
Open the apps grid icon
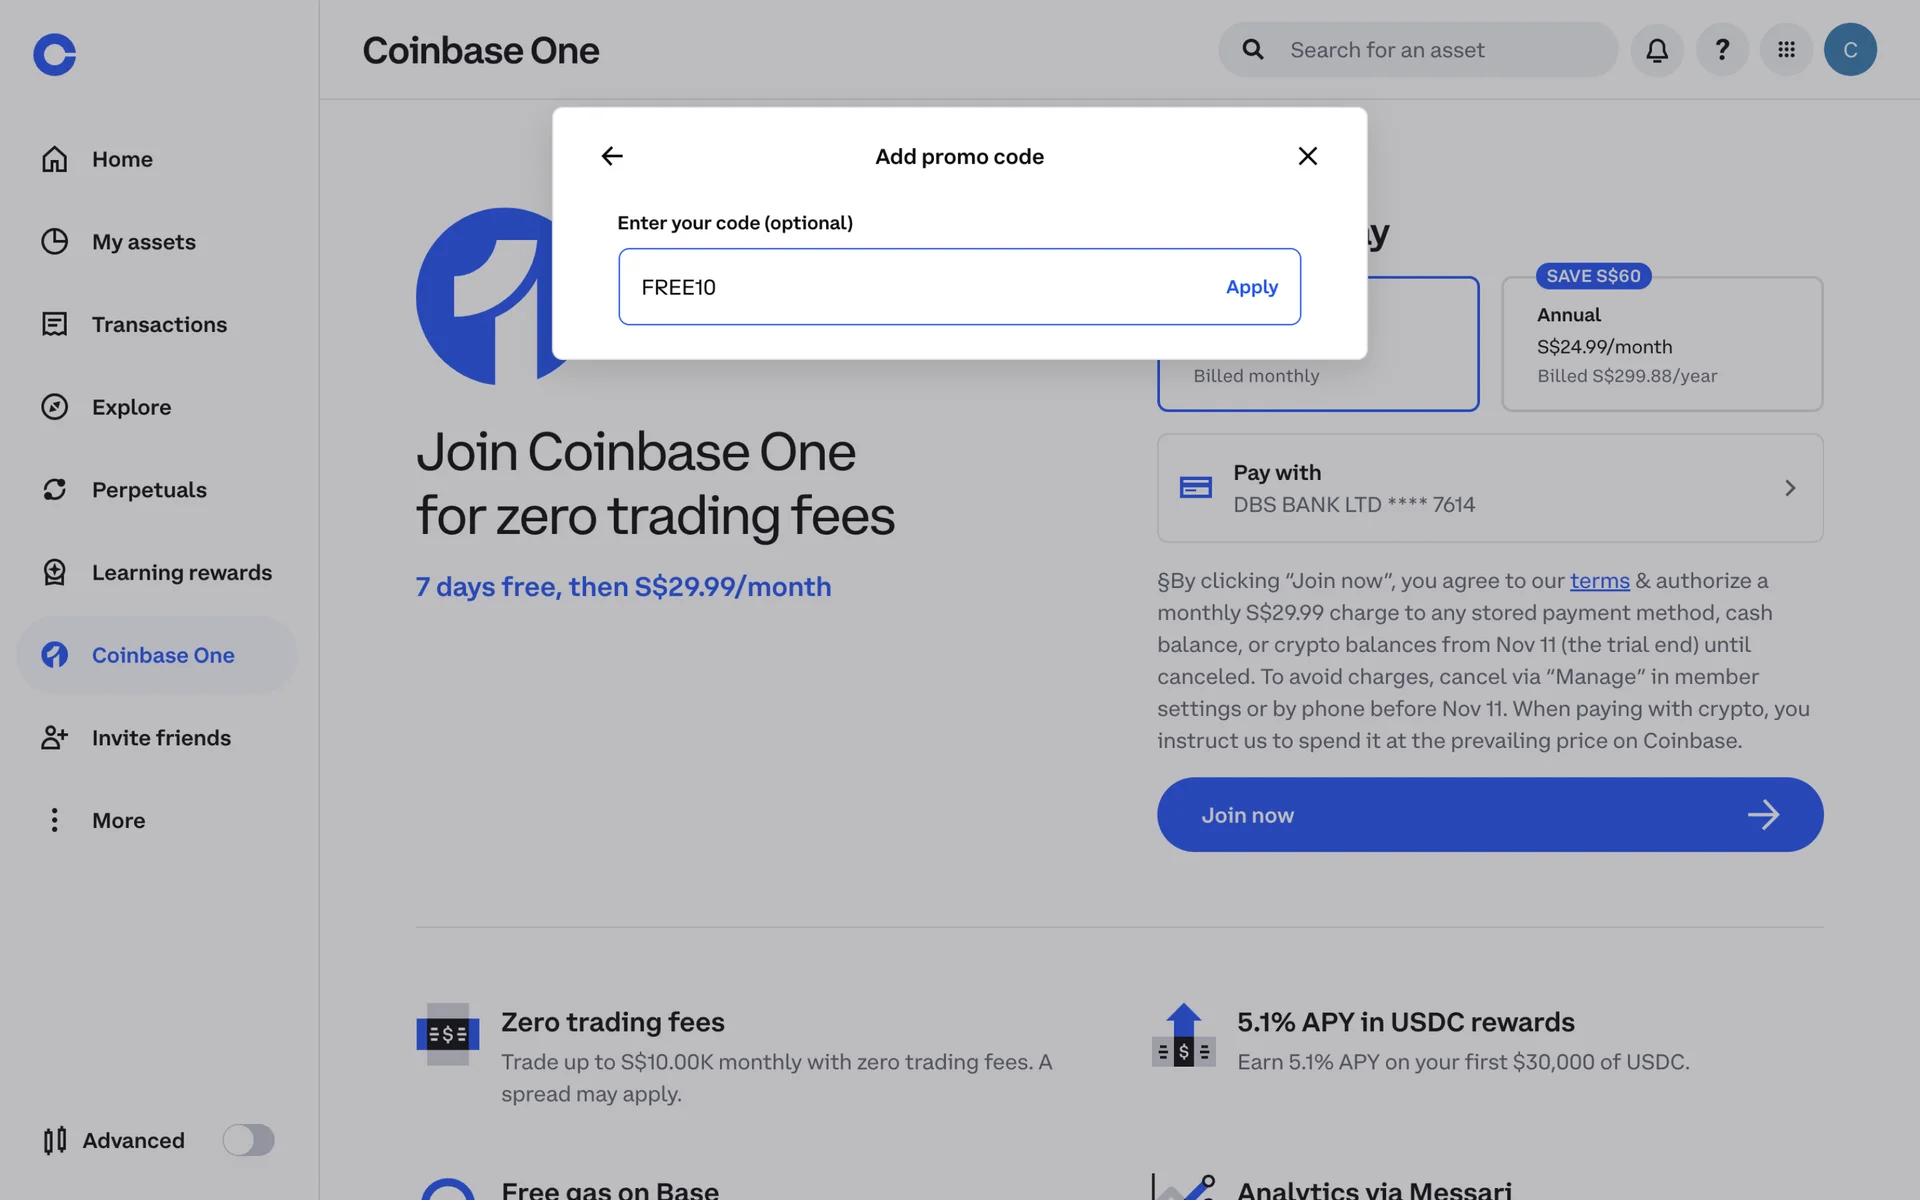pyautogui.click(x=1786, y=50)
